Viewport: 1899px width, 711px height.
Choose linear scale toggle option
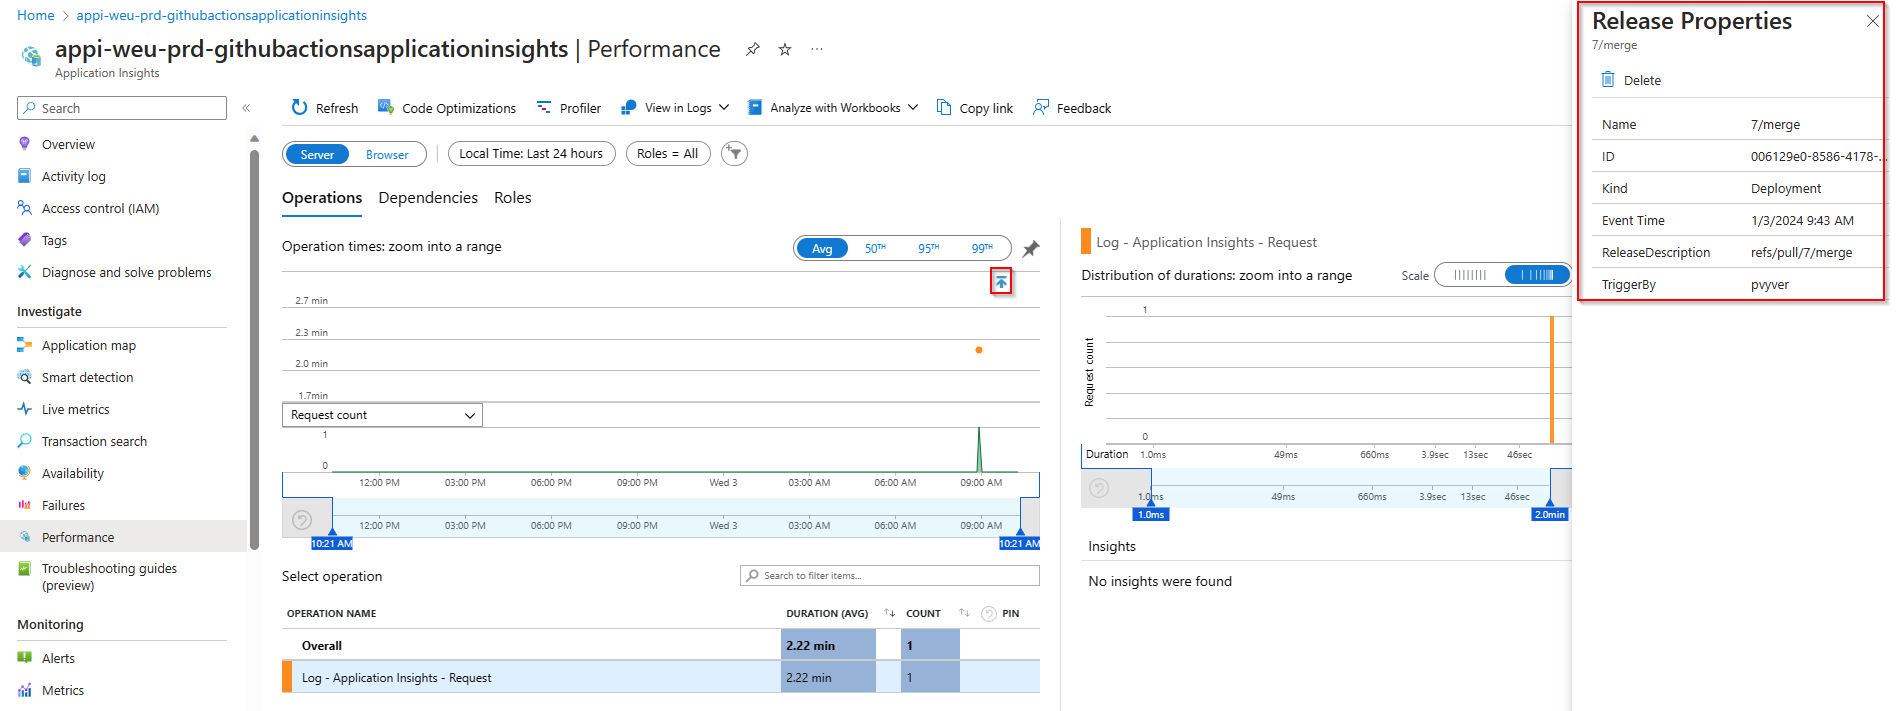tap(1470, 275)
